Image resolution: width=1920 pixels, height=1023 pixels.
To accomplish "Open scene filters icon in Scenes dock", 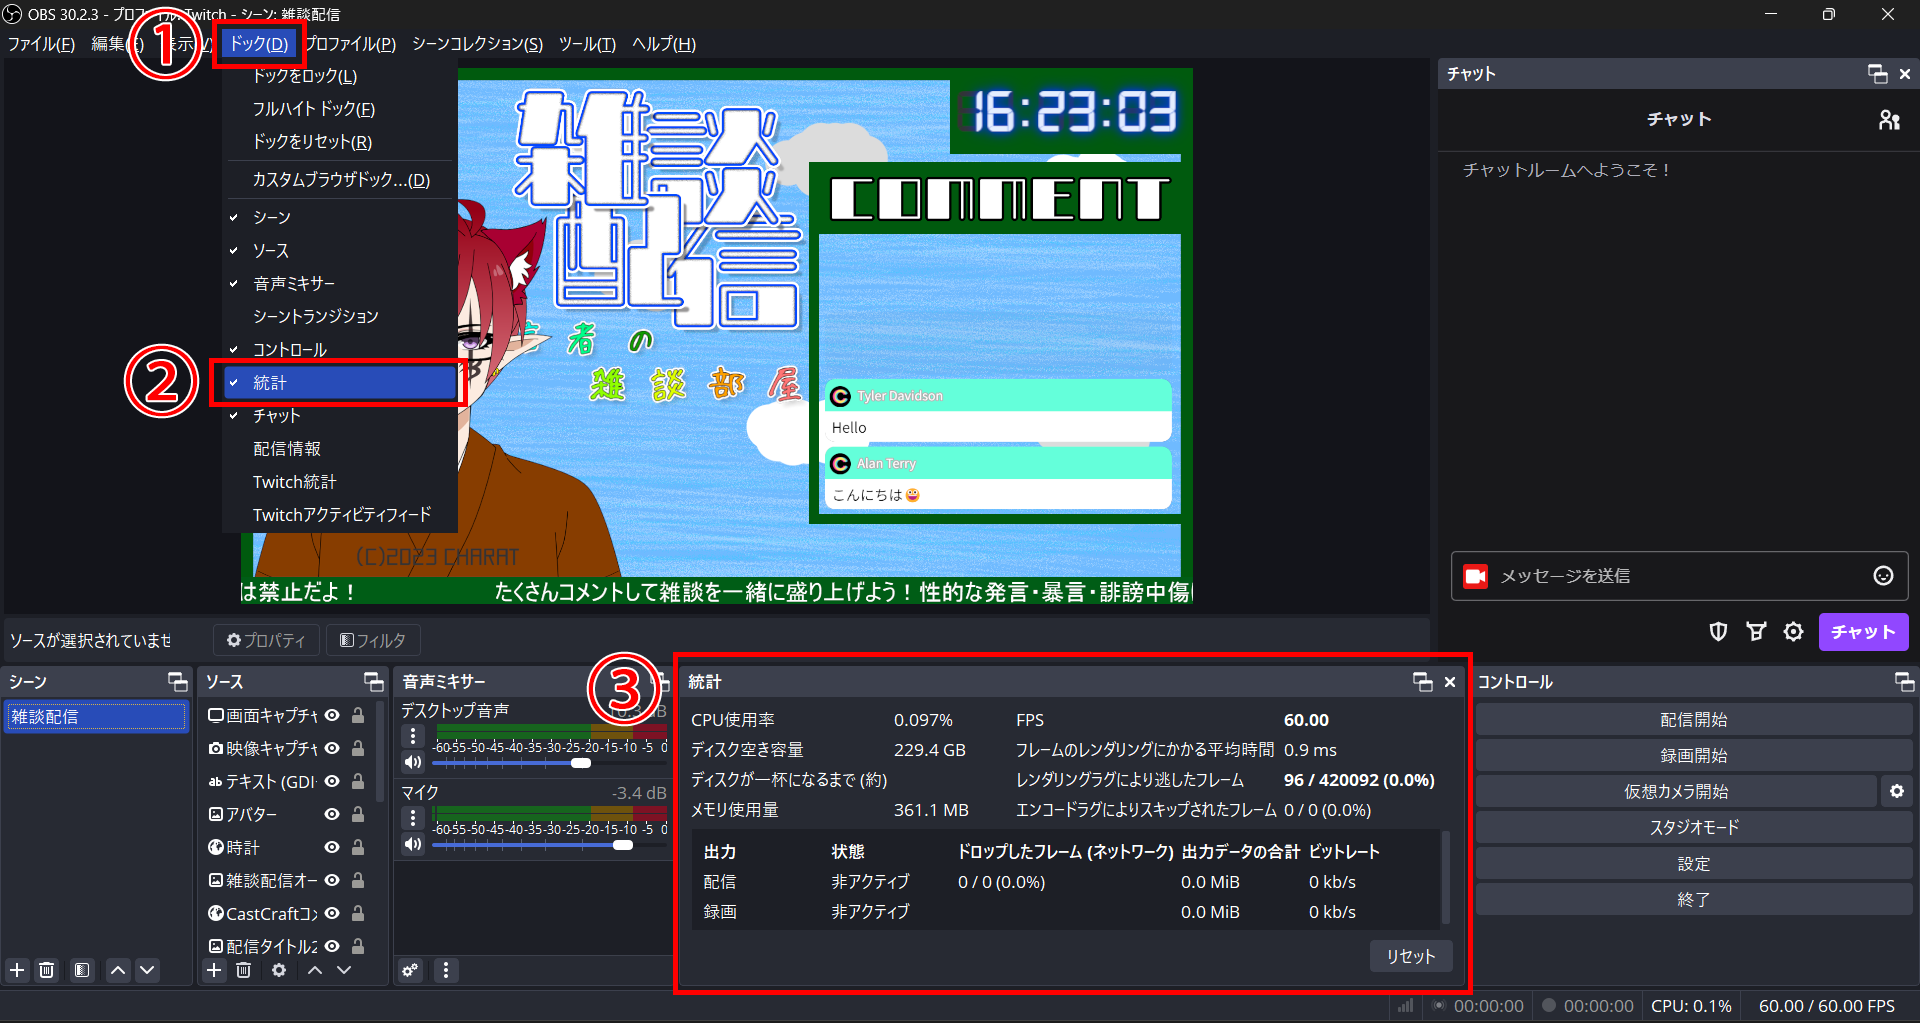I will coord(82,970).
